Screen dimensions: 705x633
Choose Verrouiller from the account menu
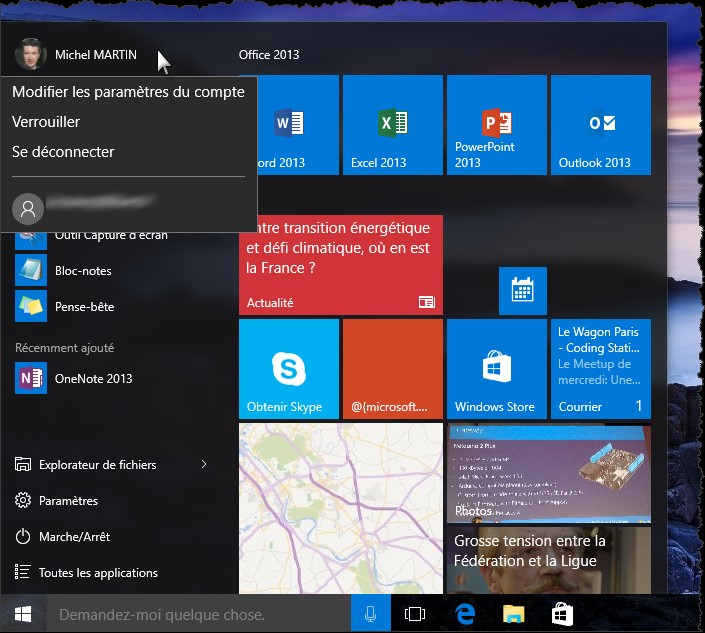(x=46, y=122)
